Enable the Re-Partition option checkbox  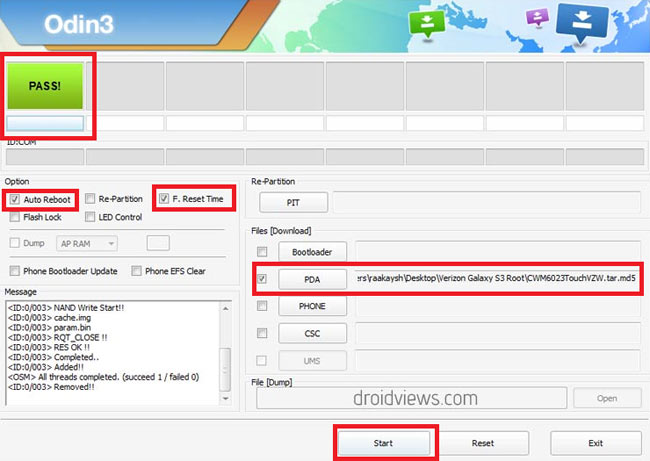coord(90,199)
